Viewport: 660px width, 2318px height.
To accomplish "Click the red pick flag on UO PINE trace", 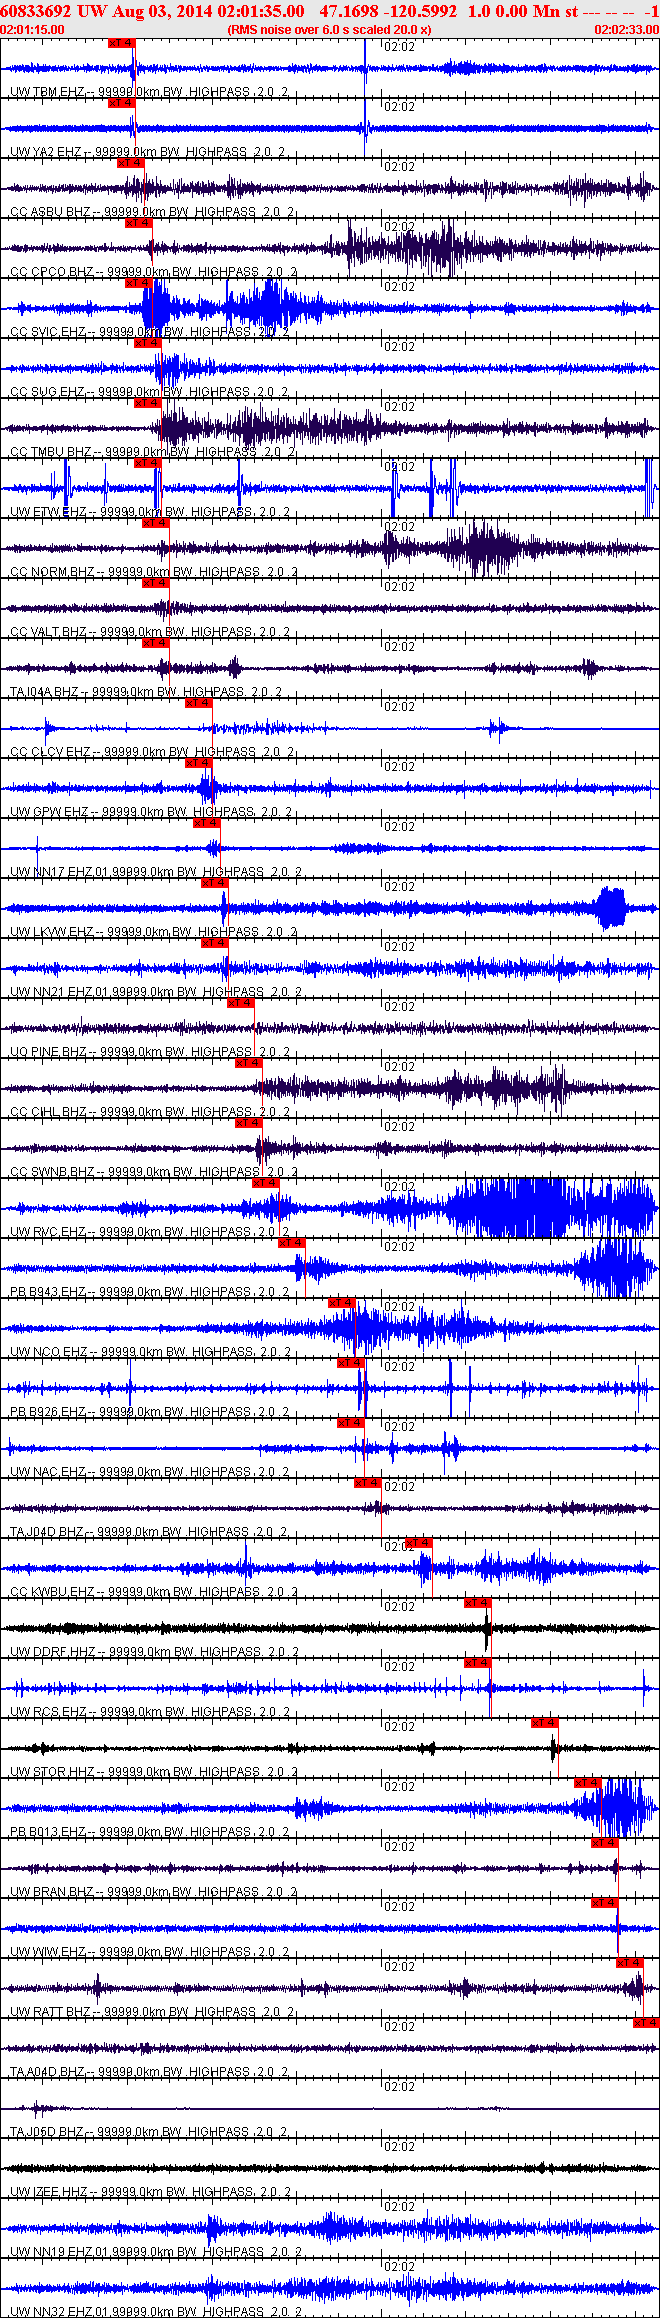I will [x=241, y=1003].
